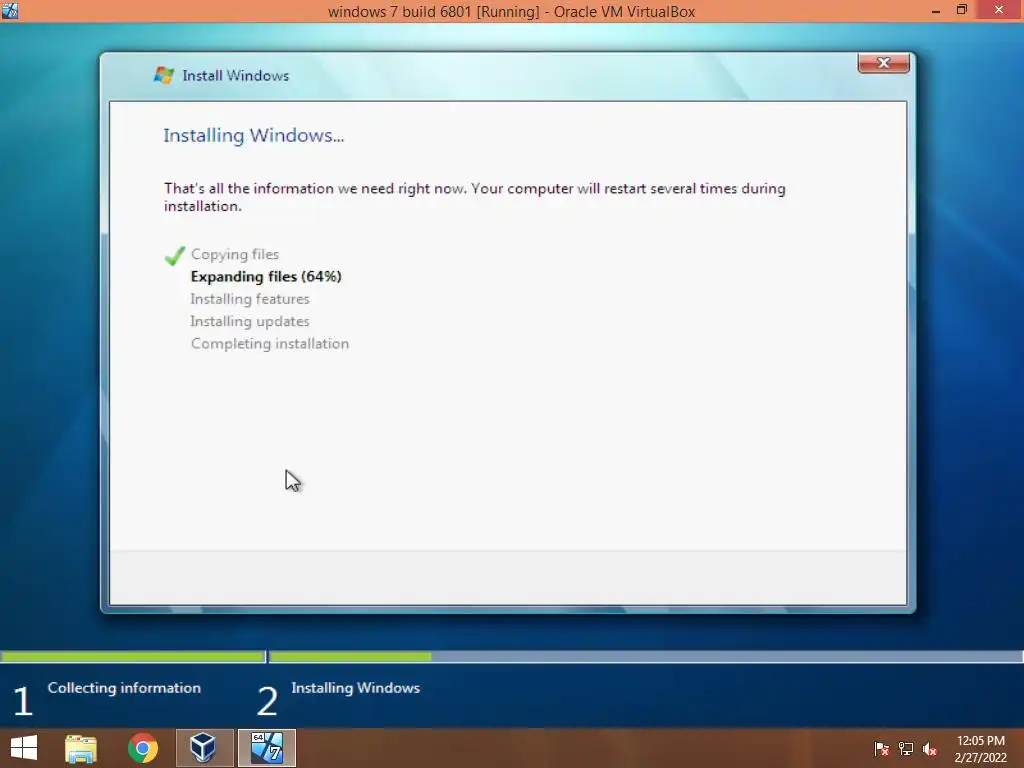
Task: Click the green checkmark beside Copying files
Action: pyautogui.click(x=174, y=255)
